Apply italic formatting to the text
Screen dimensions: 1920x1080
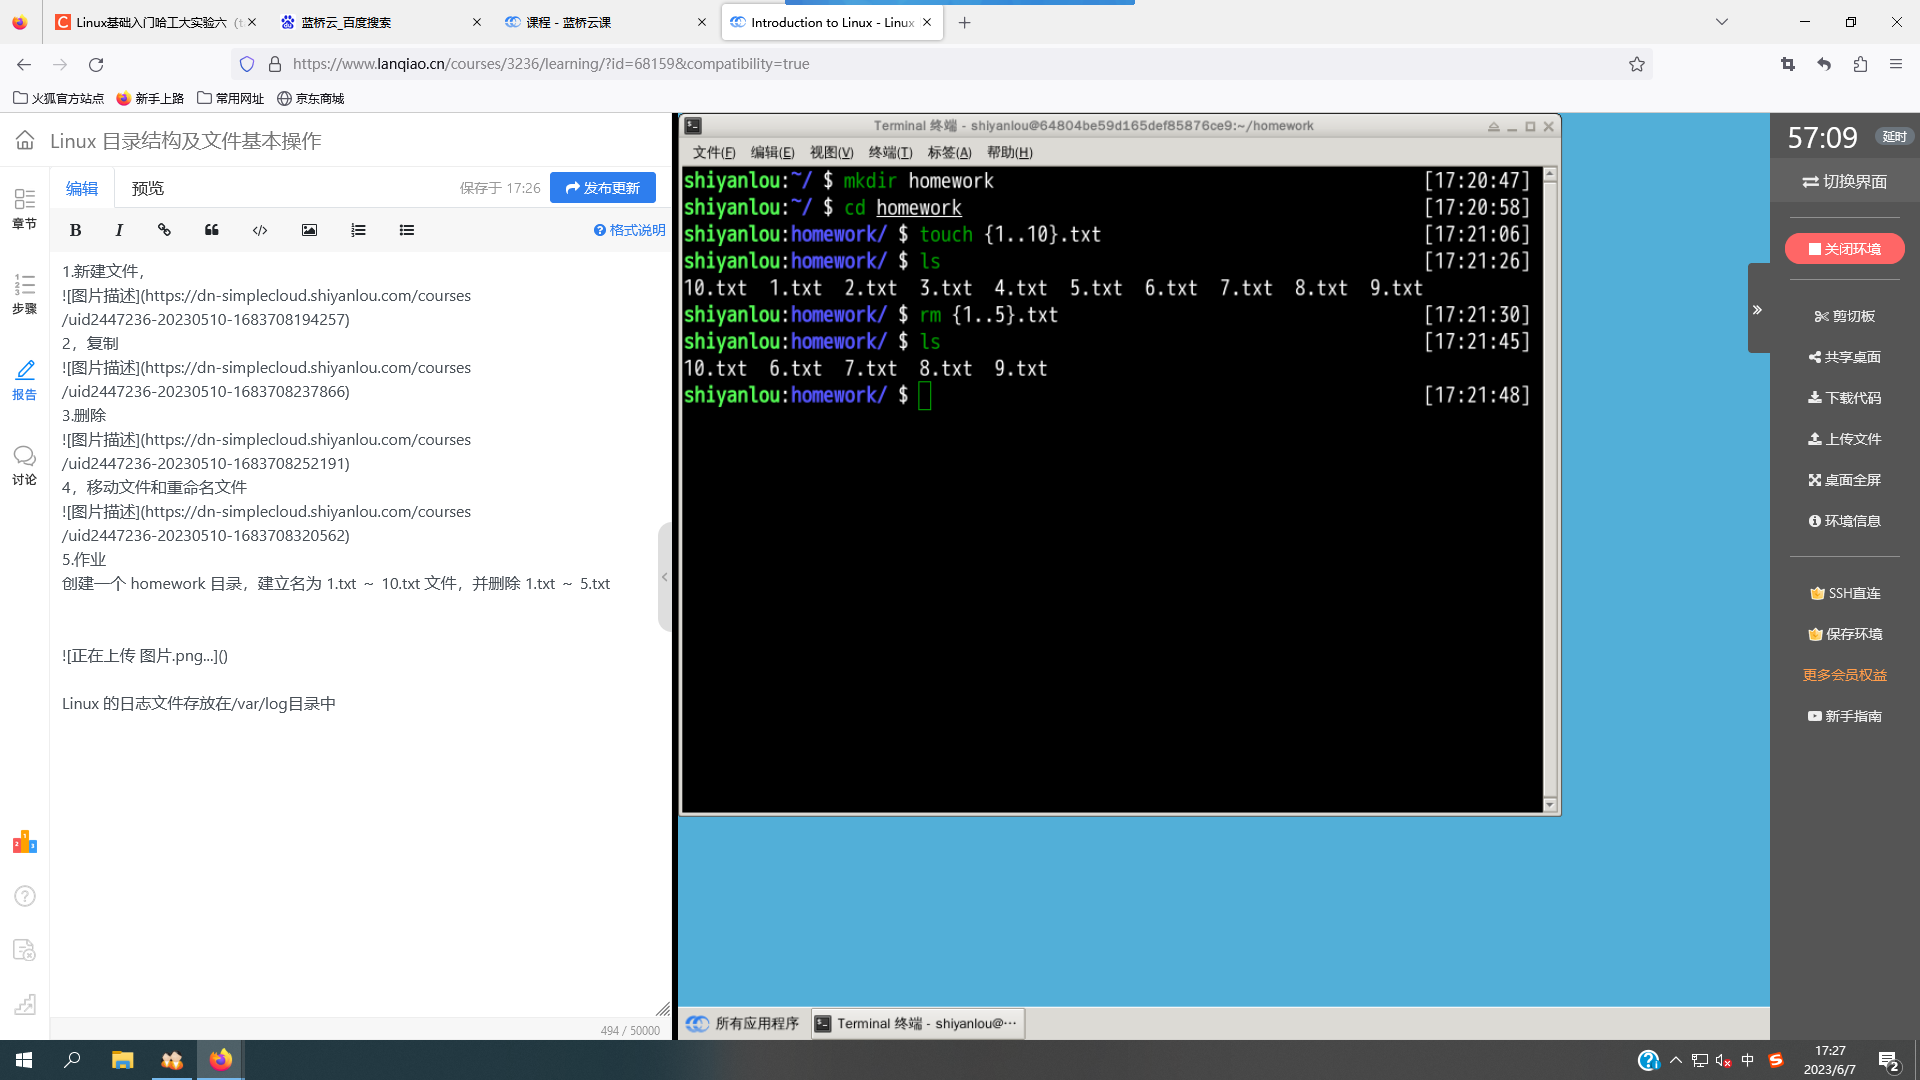tap(119, 230)
